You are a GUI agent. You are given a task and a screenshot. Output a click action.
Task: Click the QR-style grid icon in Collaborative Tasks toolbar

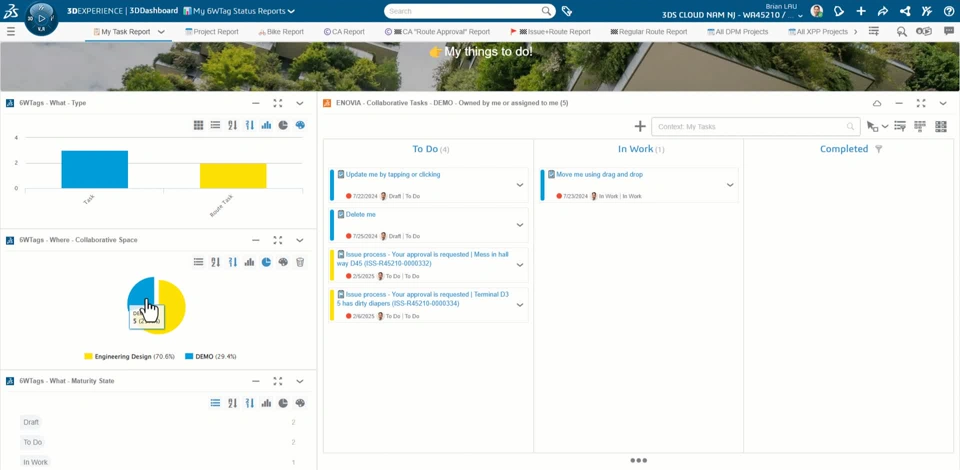[x=940, y=126]
